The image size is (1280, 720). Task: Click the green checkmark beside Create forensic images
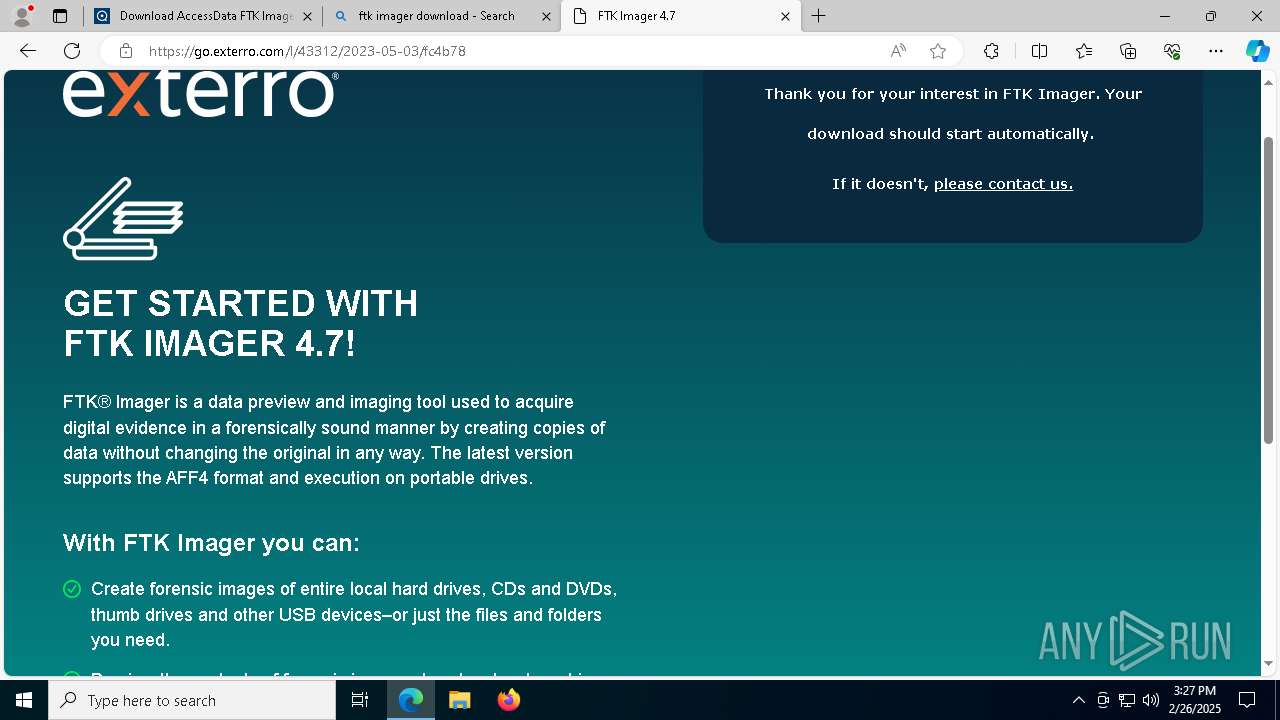pos(72,589)
